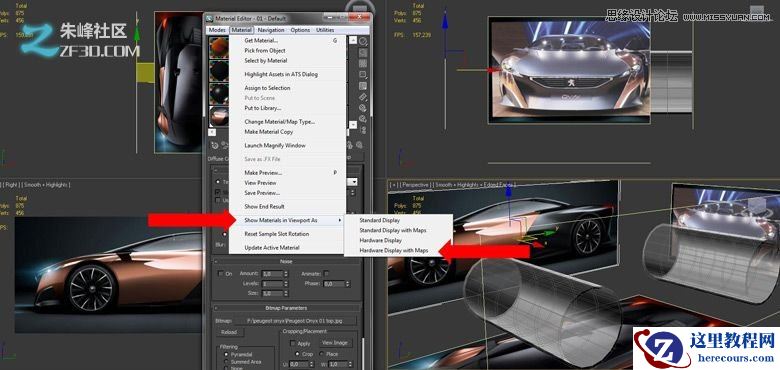
Task: Click the Select by Material side icon
Action: pyautogui.click(x=363, y=118)
